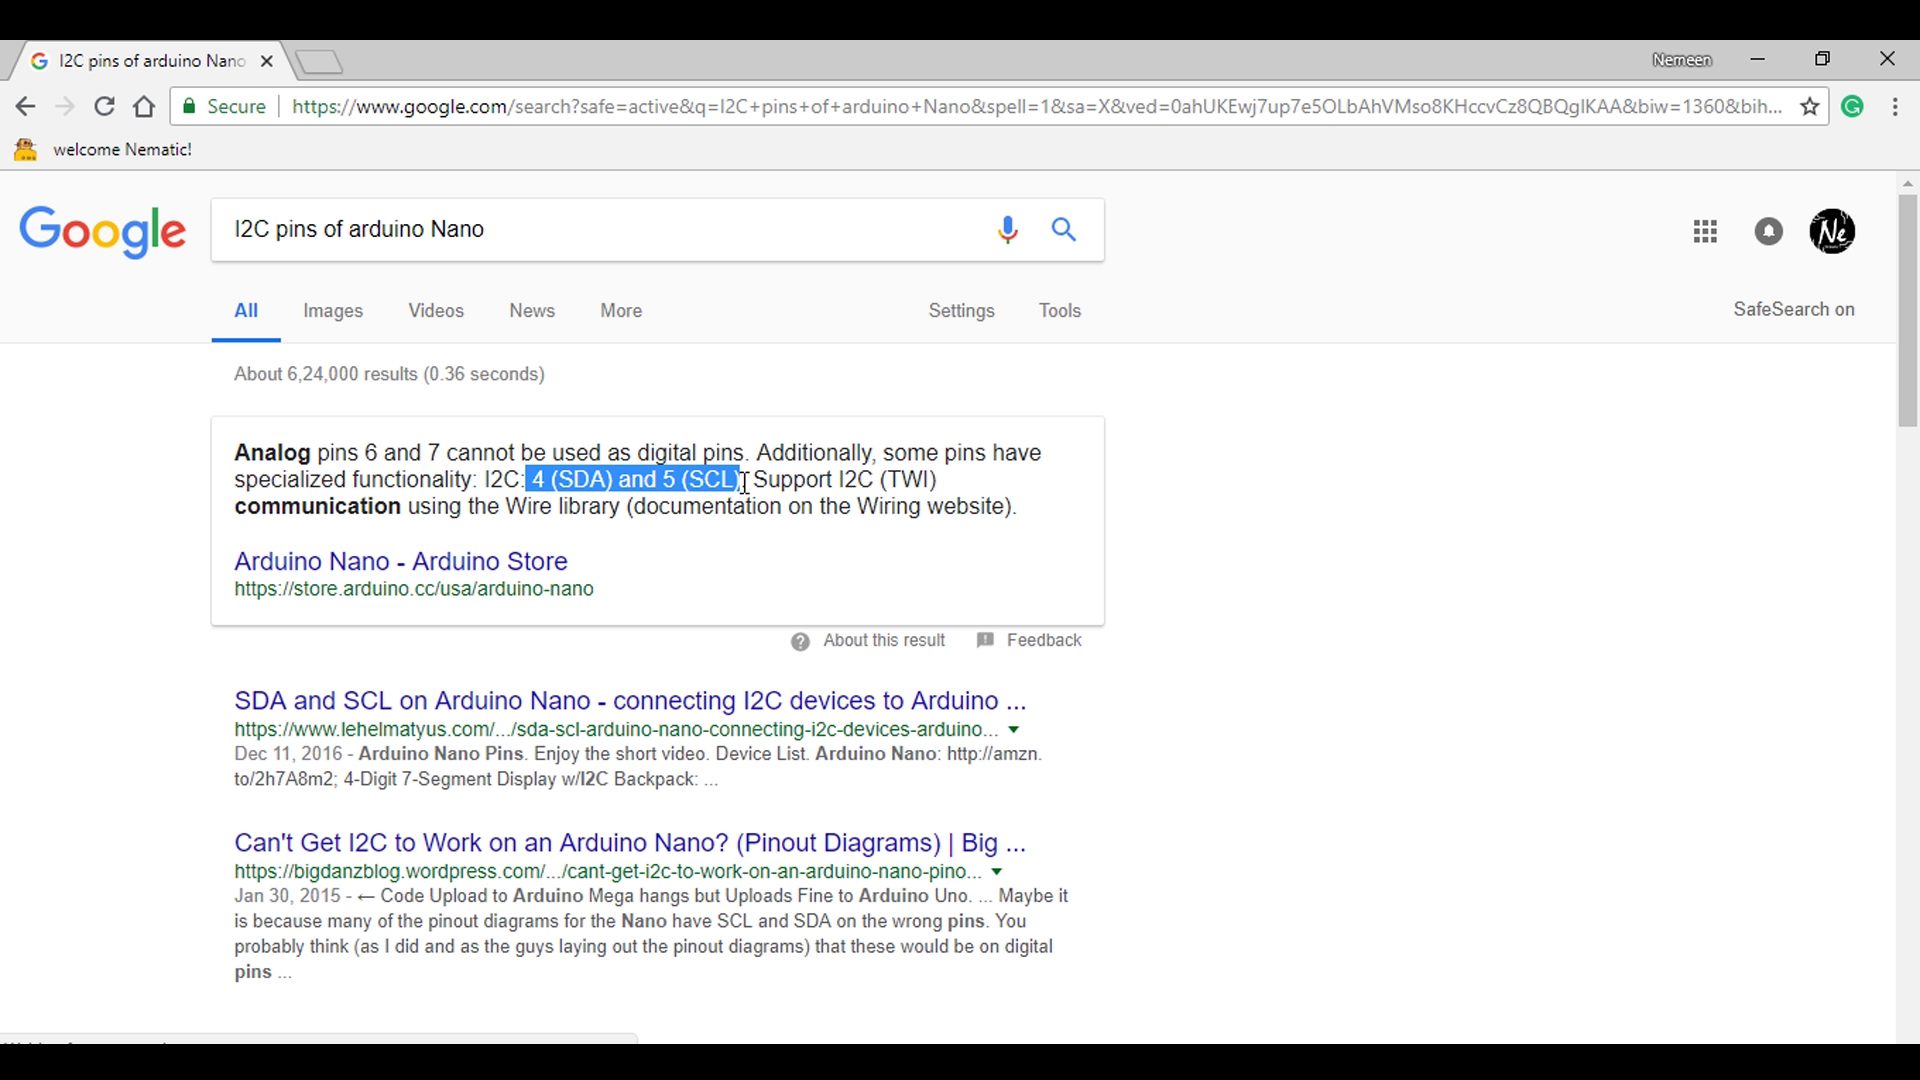
Task: Click the microphone voice search icon
Action: tap(1007, 230)
